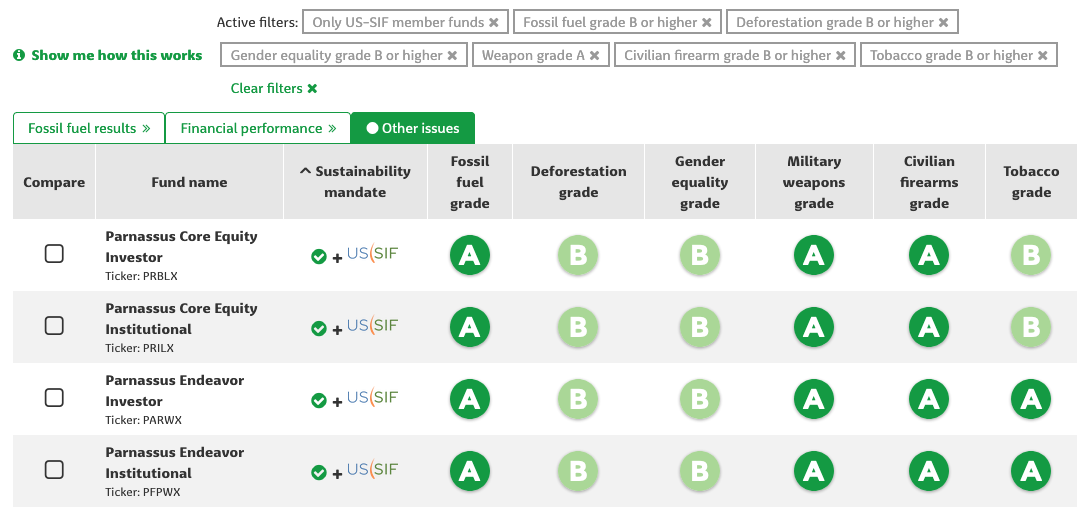This screenshot has width=1091, height=513.
Task: Click fossil fuel grade A badge for PFPWX
Action: [470, 471]
